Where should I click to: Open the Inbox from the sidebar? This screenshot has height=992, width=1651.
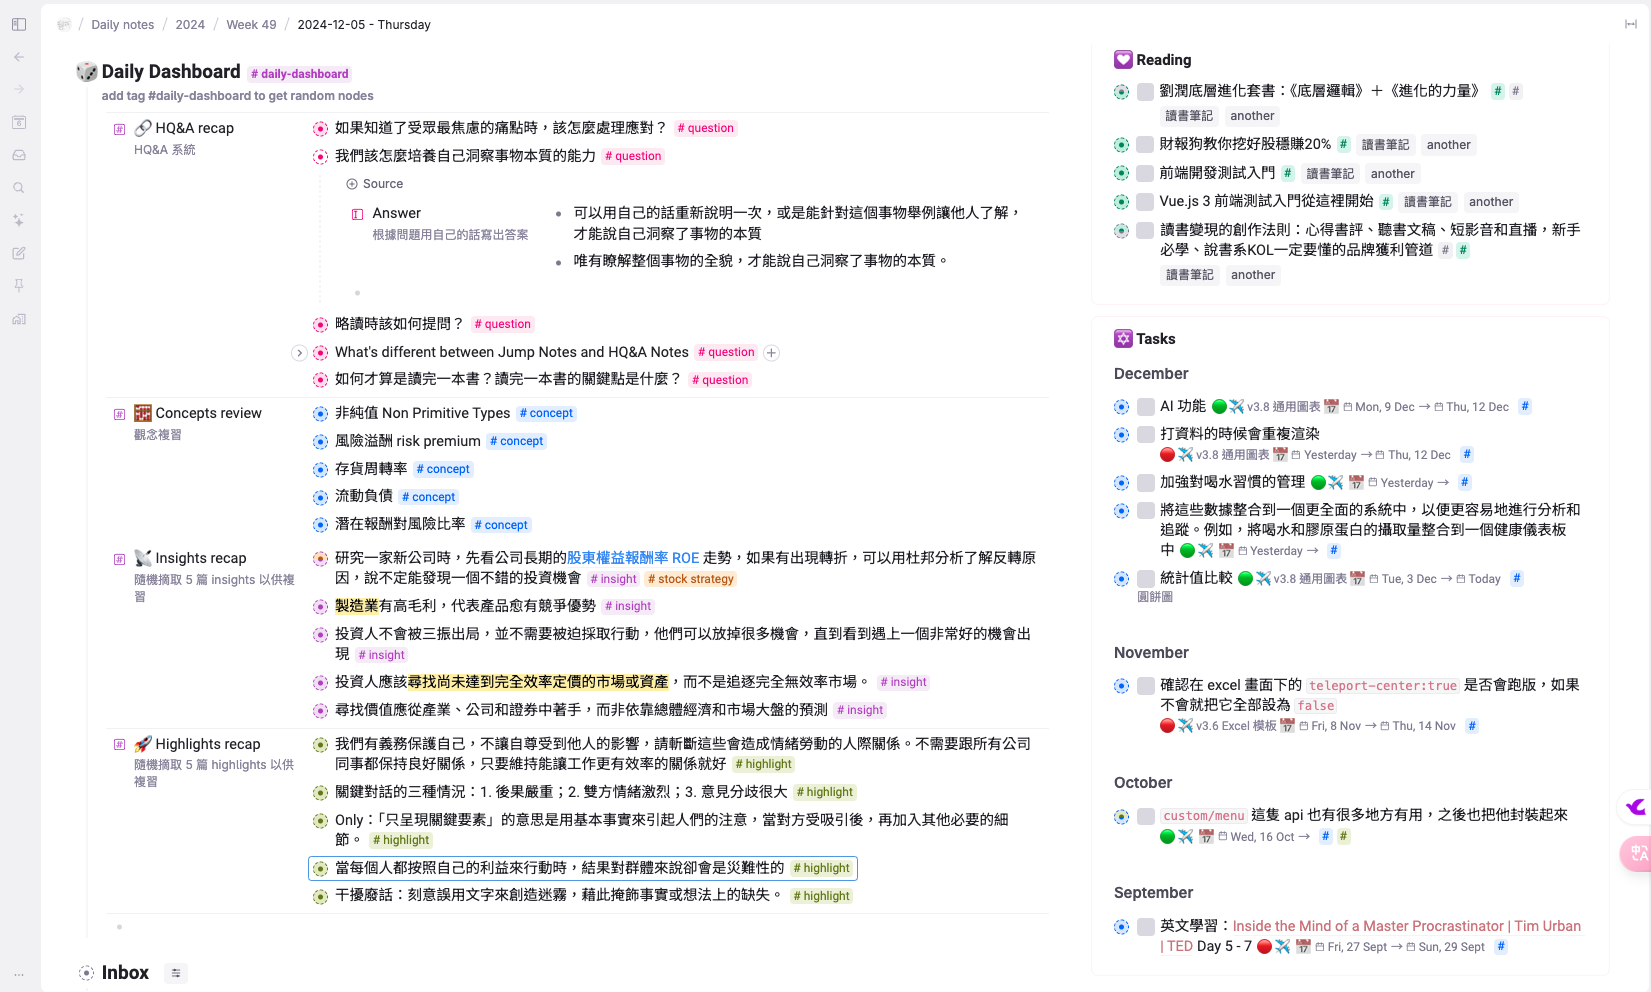[x=18, y=154]
